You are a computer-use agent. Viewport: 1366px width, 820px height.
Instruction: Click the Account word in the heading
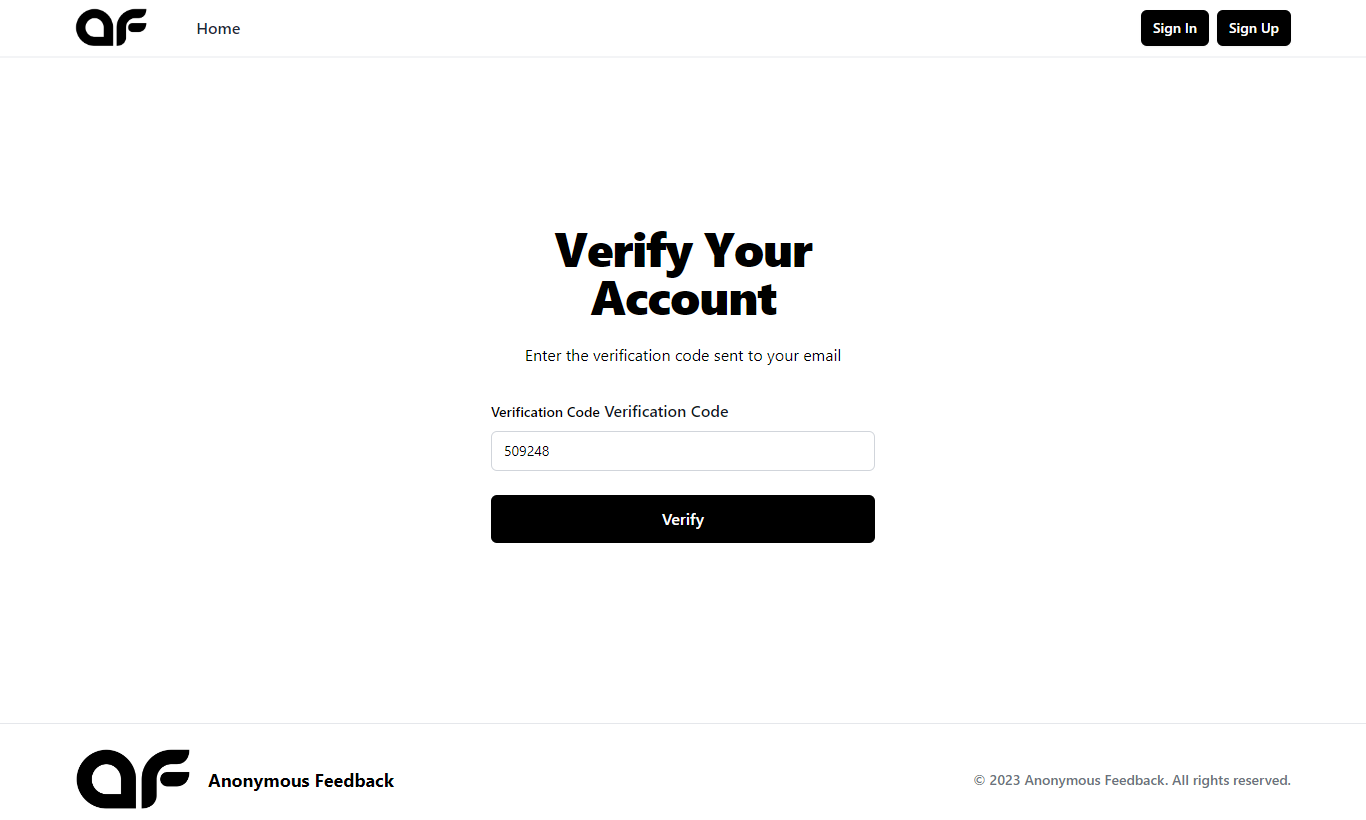[x=683, y=299]
